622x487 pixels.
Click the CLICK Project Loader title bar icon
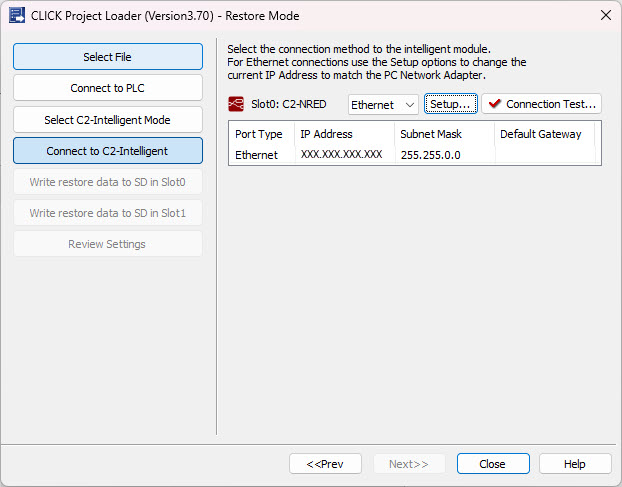(x=17, y=15)
